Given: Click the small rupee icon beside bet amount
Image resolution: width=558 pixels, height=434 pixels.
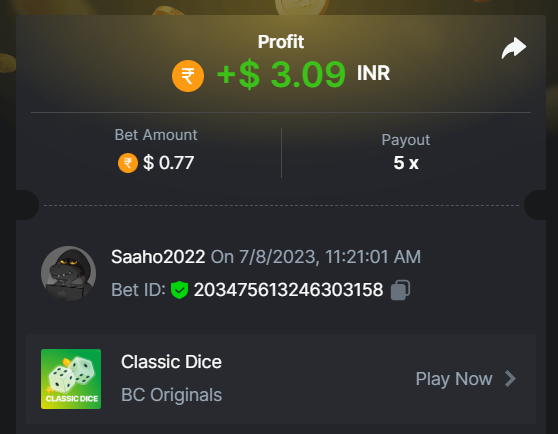Looking at the screenshot, I should click(128, 163).
